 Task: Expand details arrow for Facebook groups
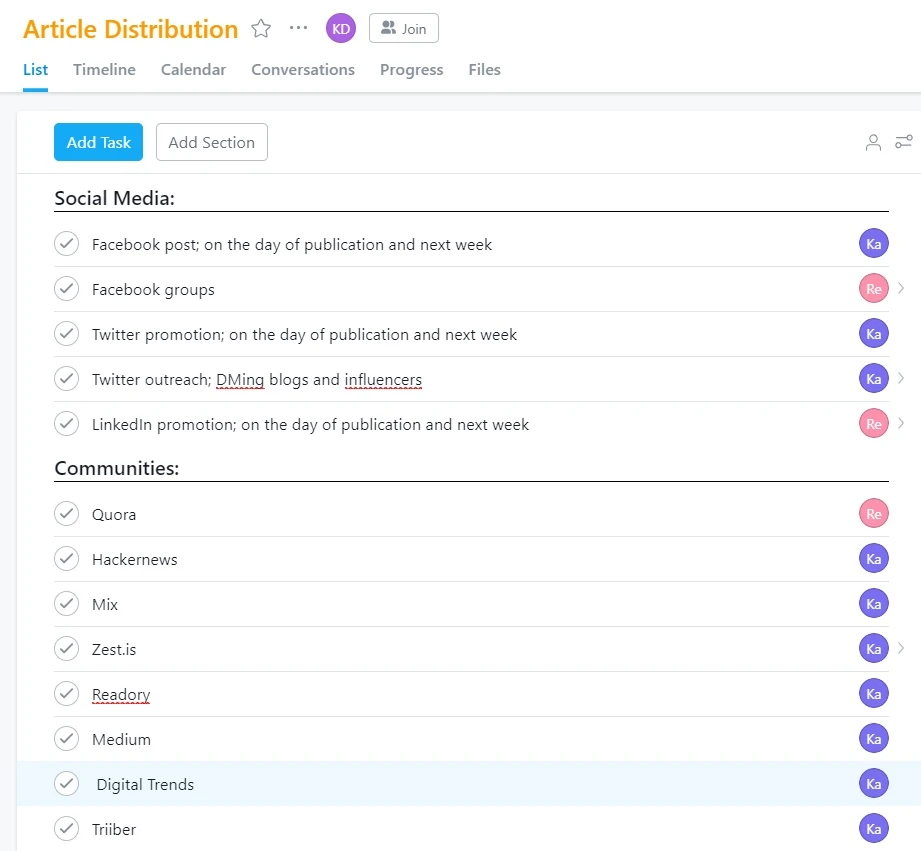coord(901,289)
